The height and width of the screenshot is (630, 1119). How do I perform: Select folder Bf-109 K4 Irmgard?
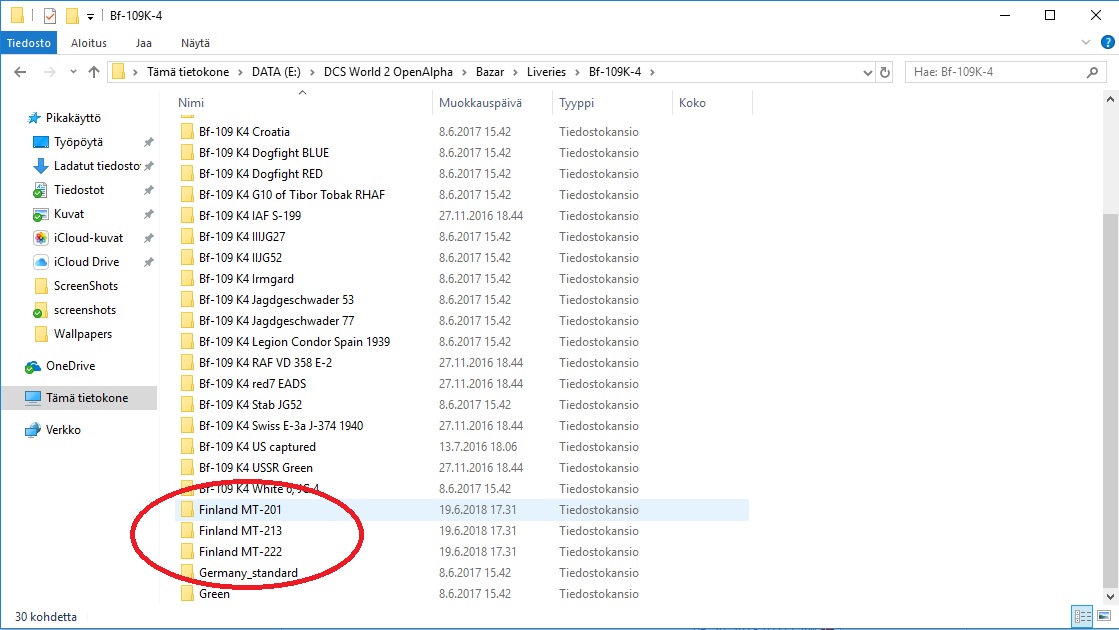pos(246,279)
